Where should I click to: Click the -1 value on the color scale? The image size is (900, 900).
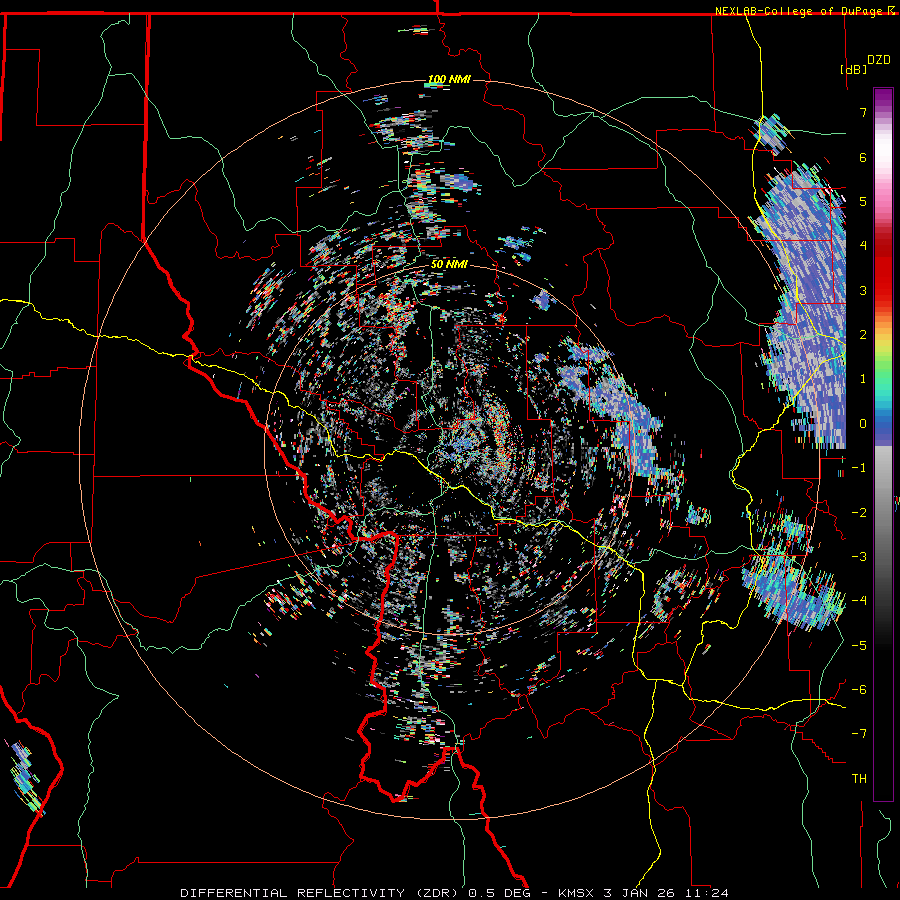(x=859, y=468)
